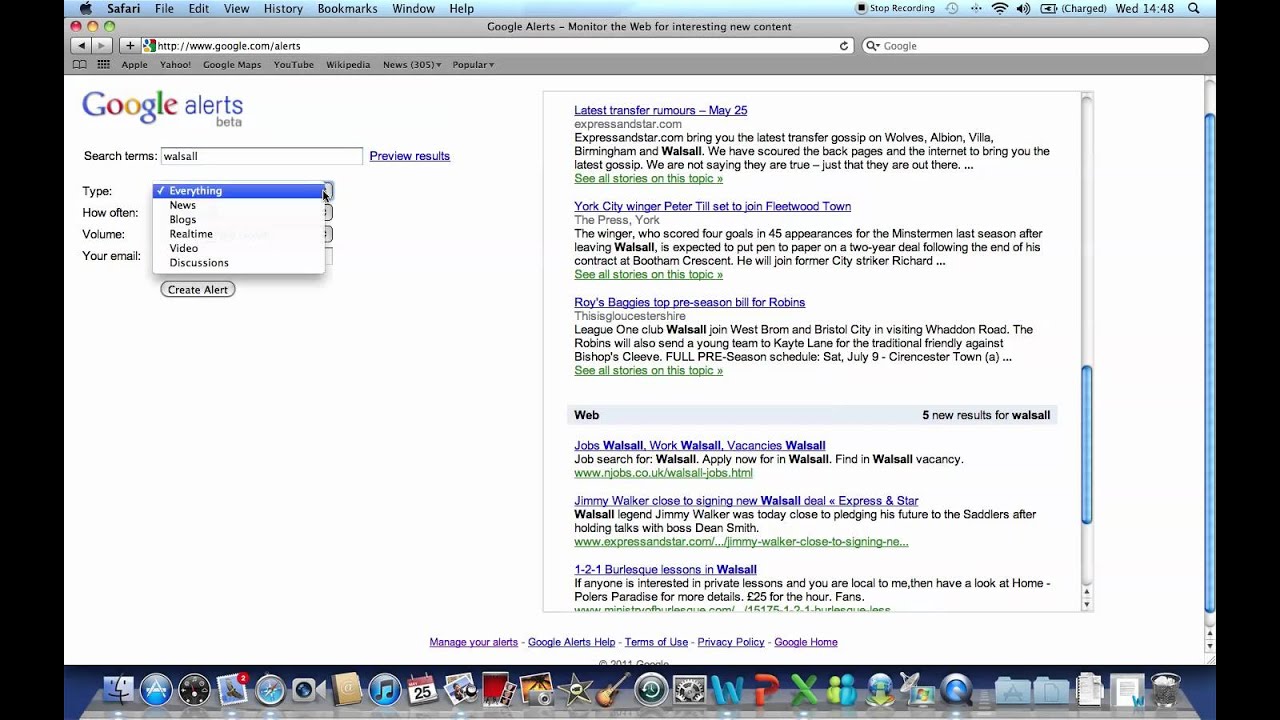1280x720 pixels.
Task: Open the Preview results link
Action: point(410,156)
